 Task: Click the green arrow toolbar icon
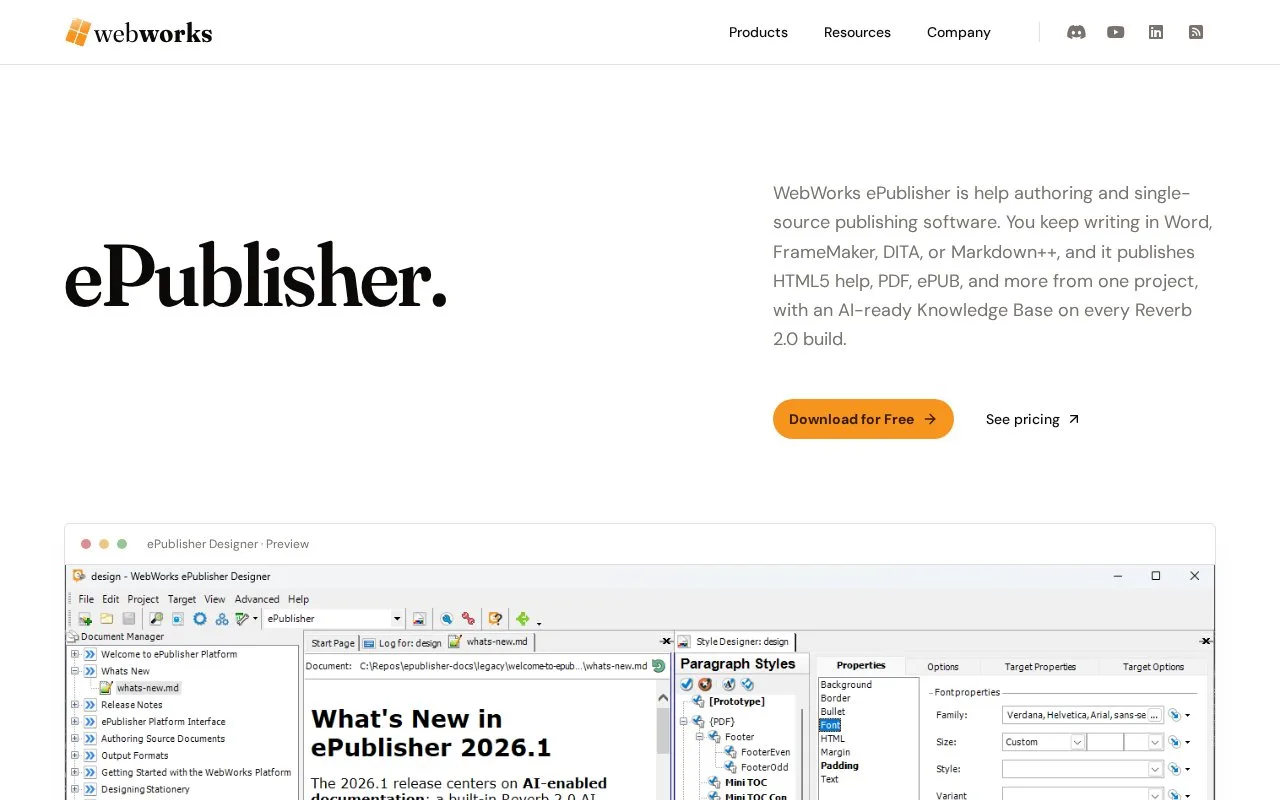(522, 619)
